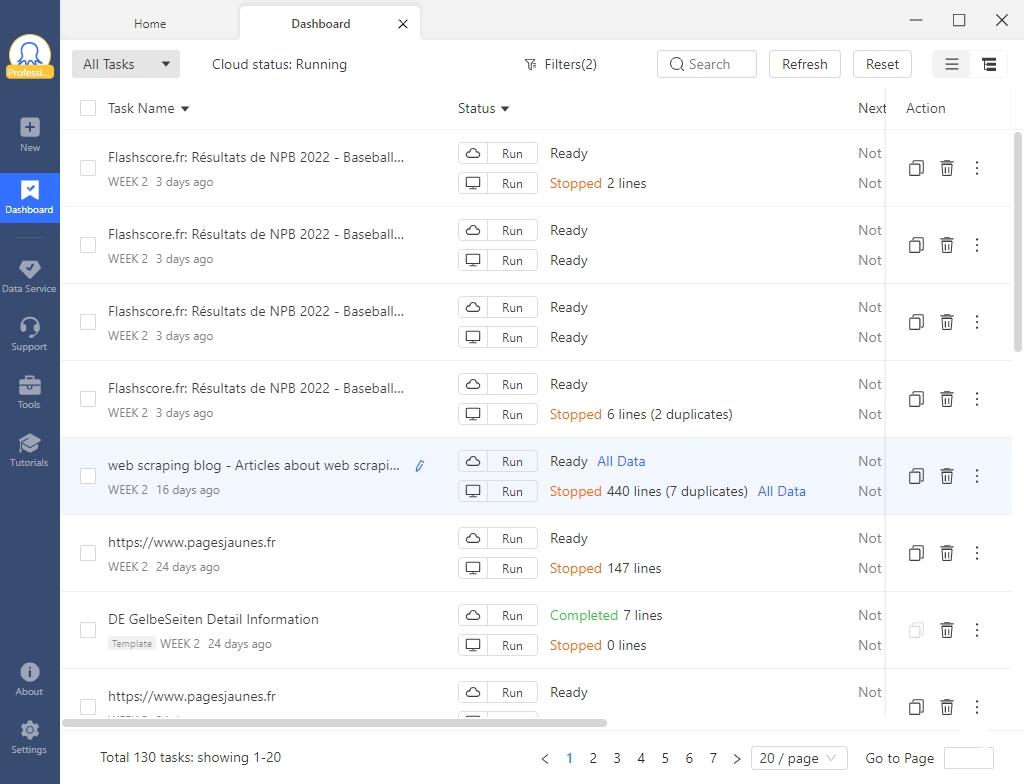Click the Filters(2) funnel control
This screenshot has width=1024, height=784.
pyautogui.click(x=560, y=64)
